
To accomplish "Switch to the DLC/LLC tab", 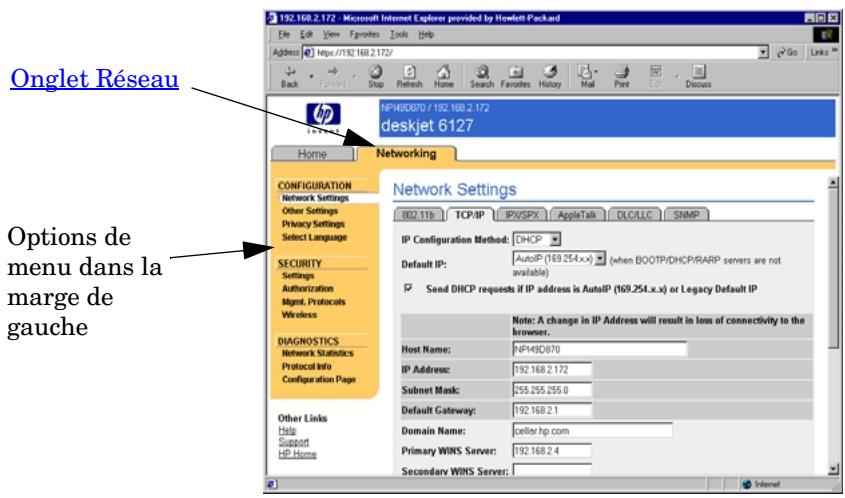I will (x=634, y=215).
